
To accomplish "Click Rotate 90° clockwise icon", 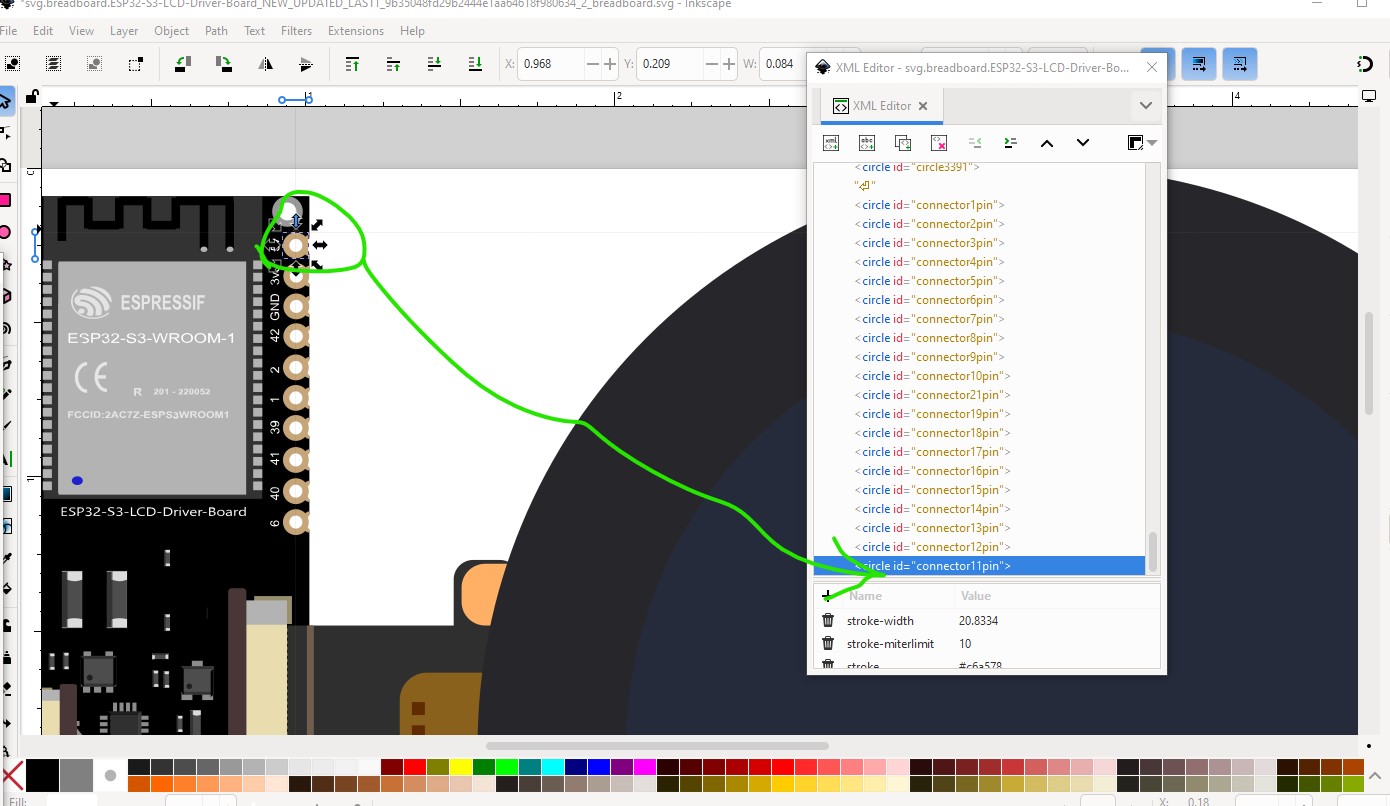I will (x=224, y=64).
